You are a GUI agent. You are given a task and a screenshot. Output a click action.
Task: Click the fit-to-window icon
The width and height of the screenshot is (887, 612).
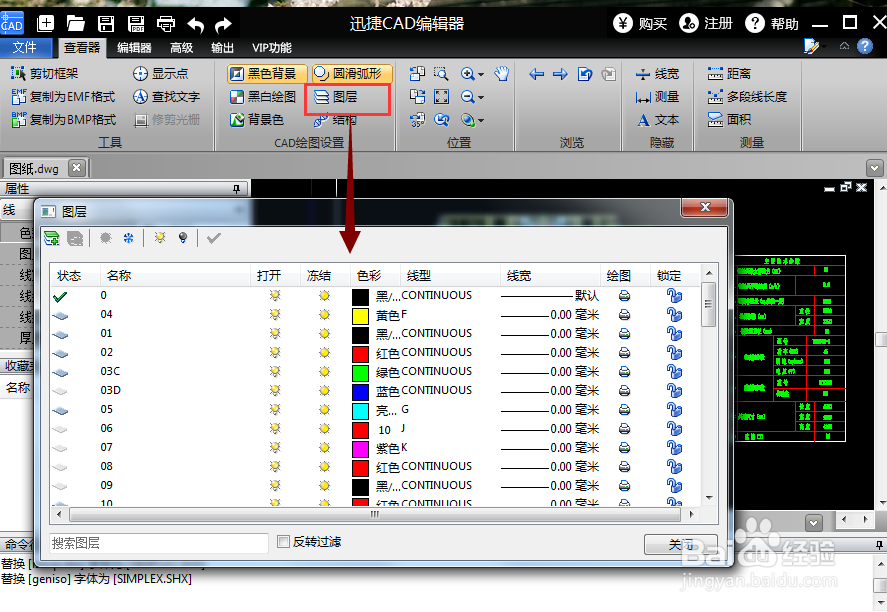click(x=441, y=97)
